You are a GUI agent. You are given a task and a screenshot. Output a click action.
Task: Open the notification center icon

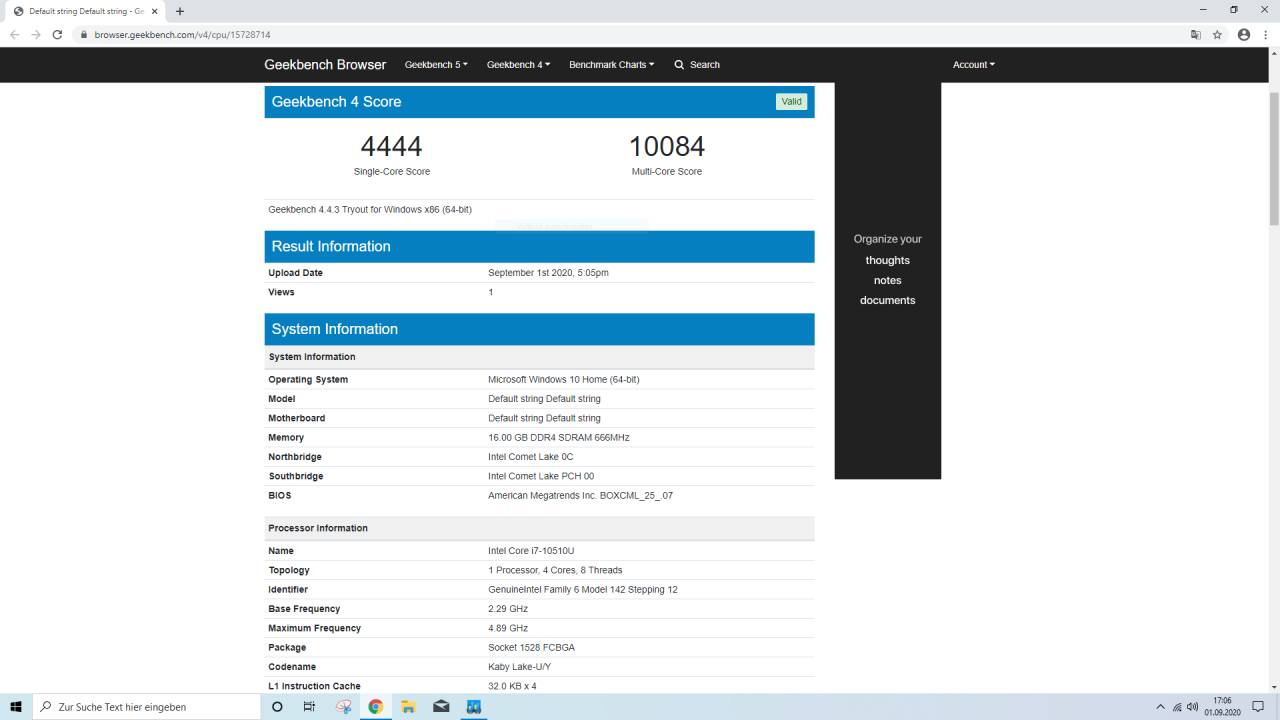pos(1257,707)
